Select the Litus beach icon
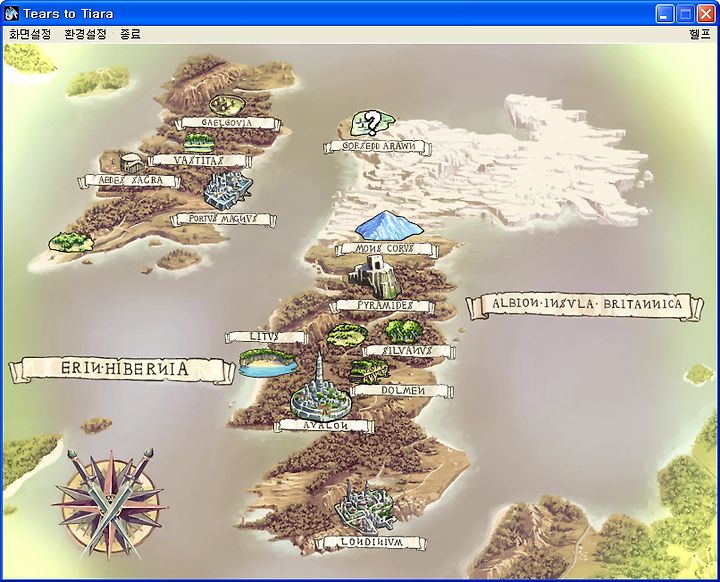 [x=268, y=363]
